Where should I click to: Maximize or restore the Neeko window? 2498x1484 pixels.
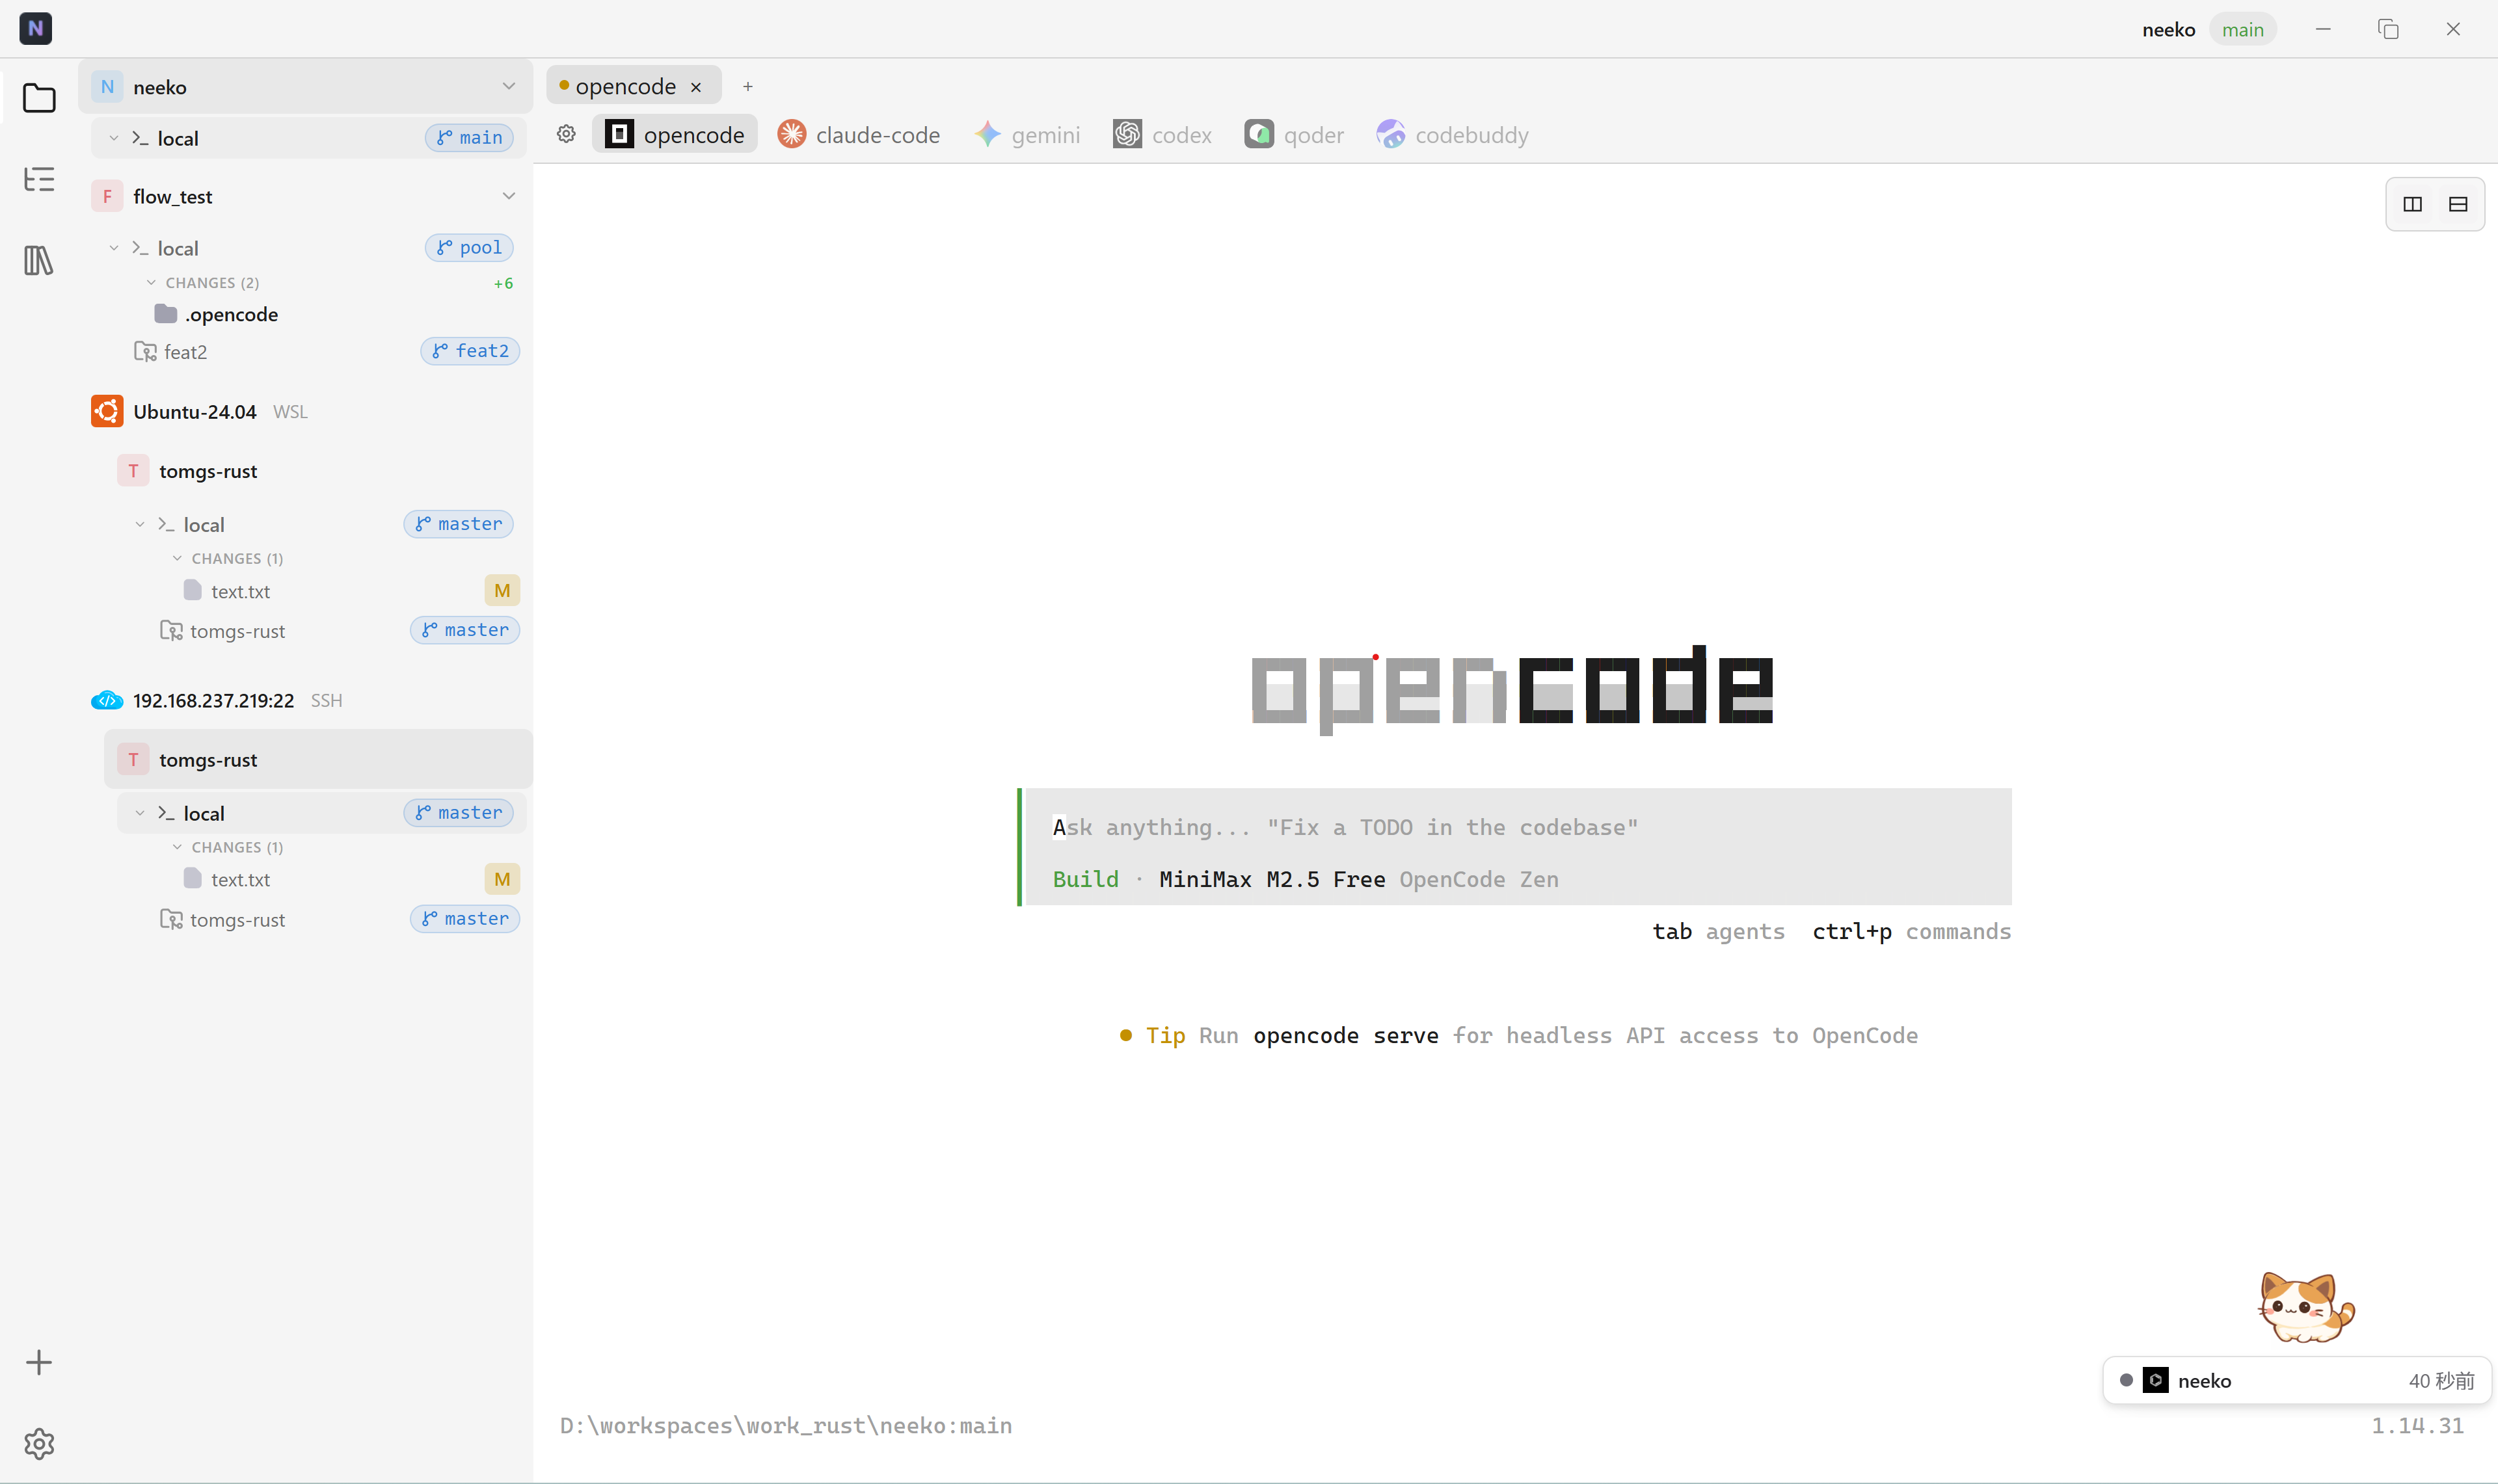[2388, 29]
